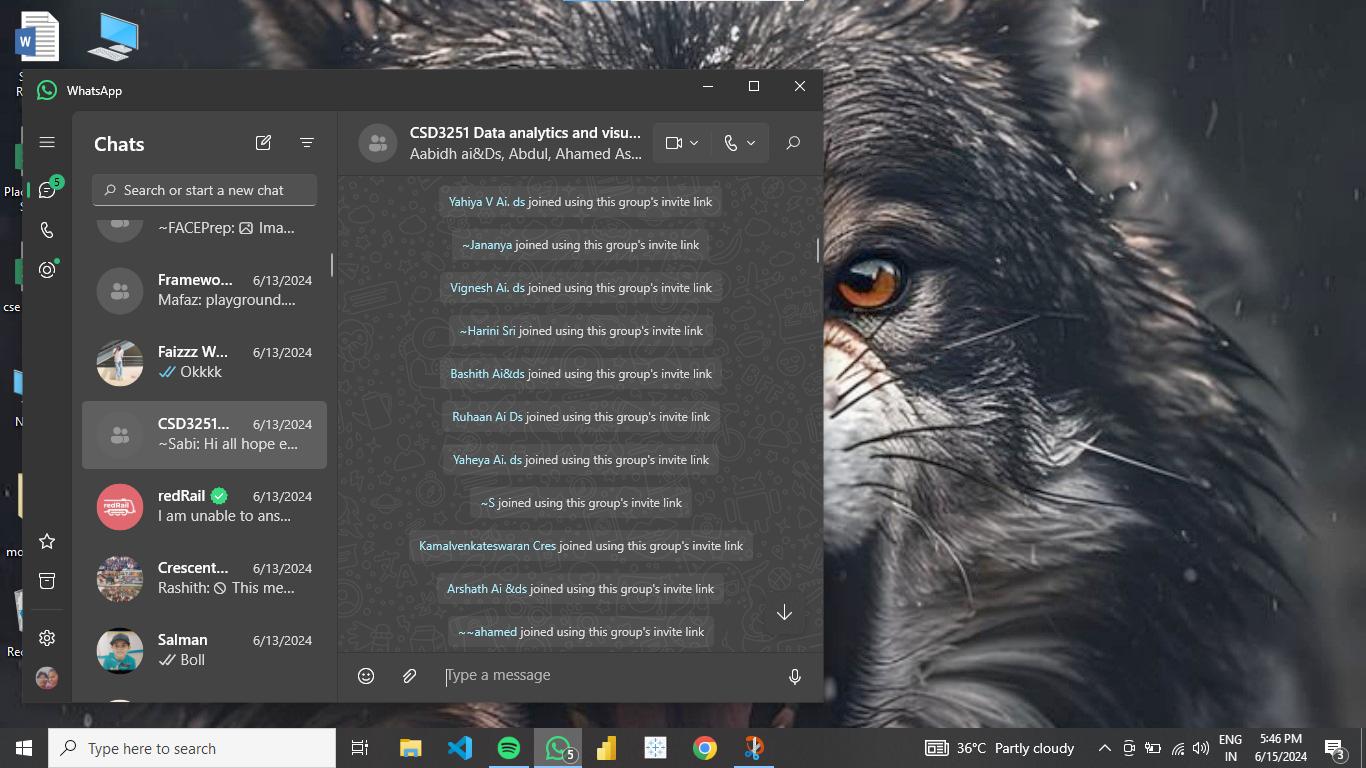Open the Faizzz W... chat
This screenshot has height=768, width=1366.
point(204,363)
